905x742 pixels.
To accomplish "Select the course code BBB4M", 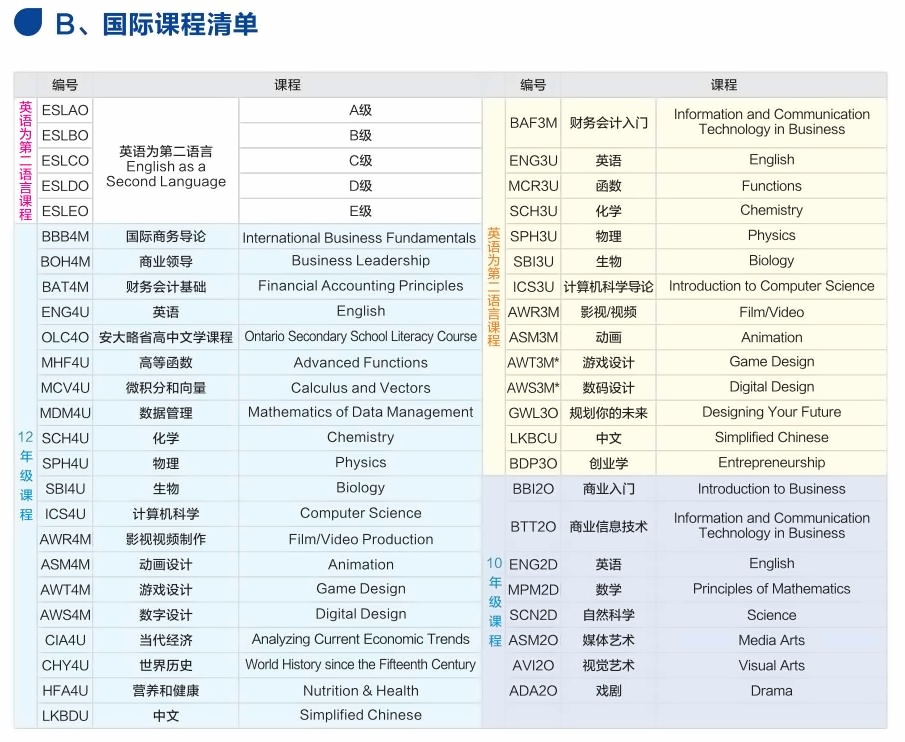I will 65,237.
